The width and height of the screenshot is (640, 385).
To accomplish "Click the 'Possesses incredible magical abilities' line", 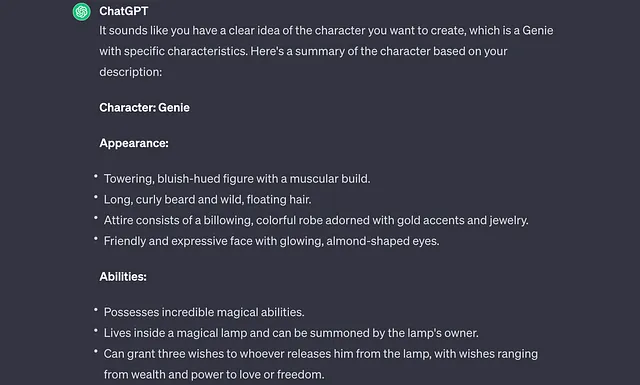I will (204, 312).
